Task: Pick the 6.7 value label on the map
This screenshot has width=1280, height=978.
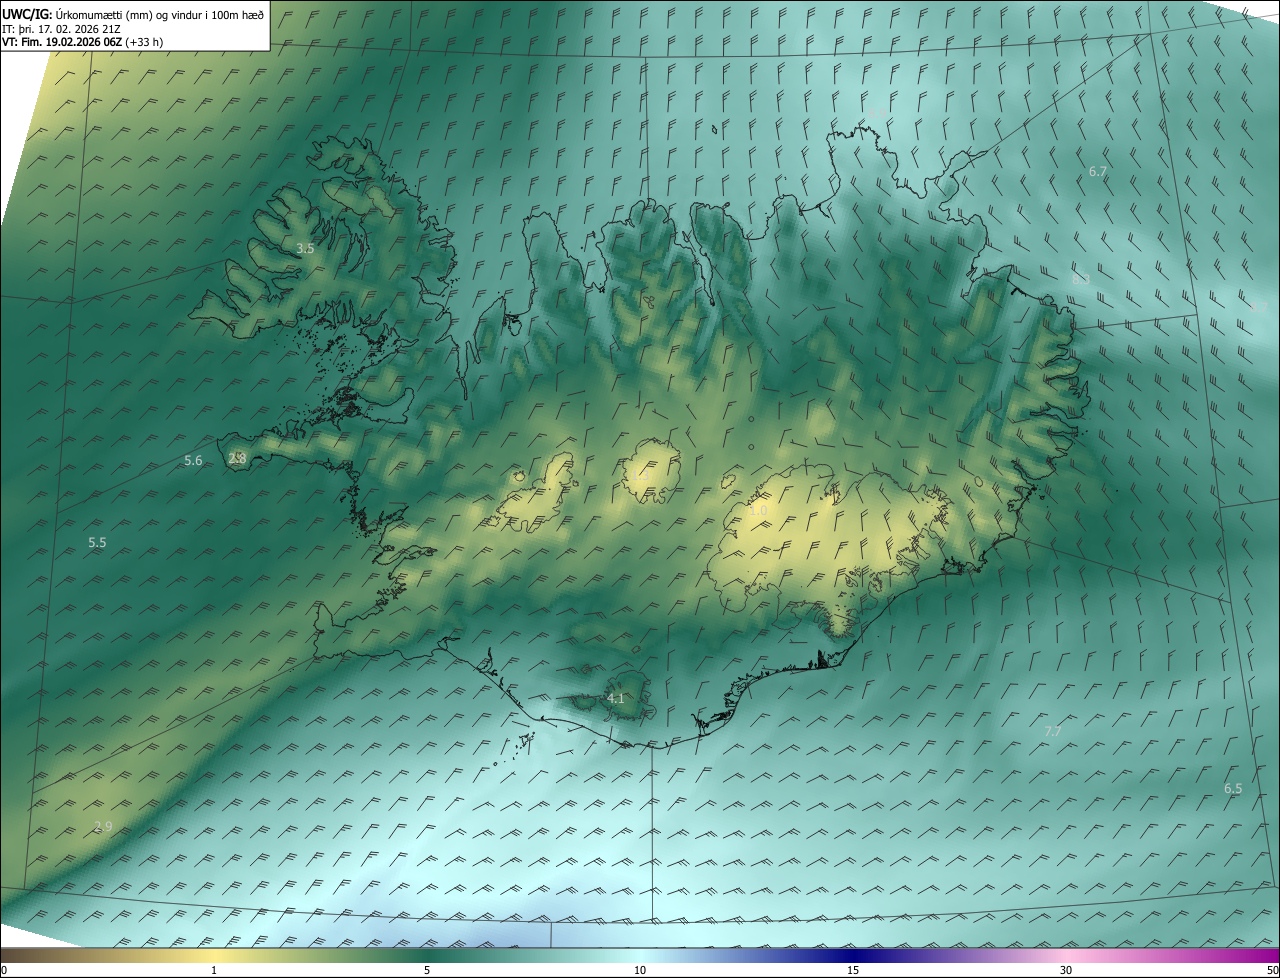Action: point(1097,172)
